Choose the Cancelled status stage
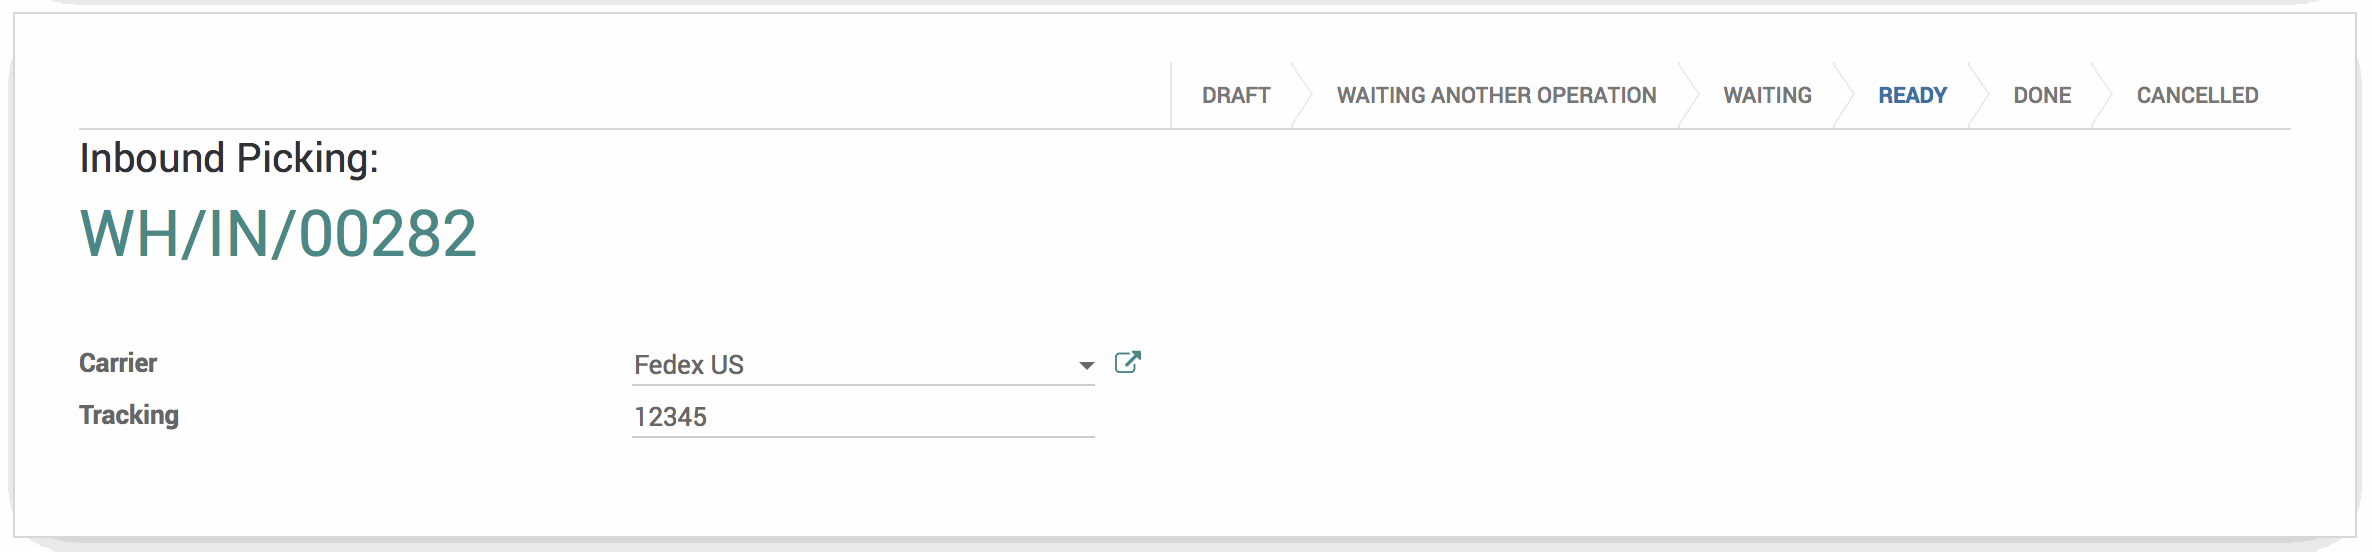Image resolution: width=2372 pixels, height=552 pixels. click(x=2197, y=95)
